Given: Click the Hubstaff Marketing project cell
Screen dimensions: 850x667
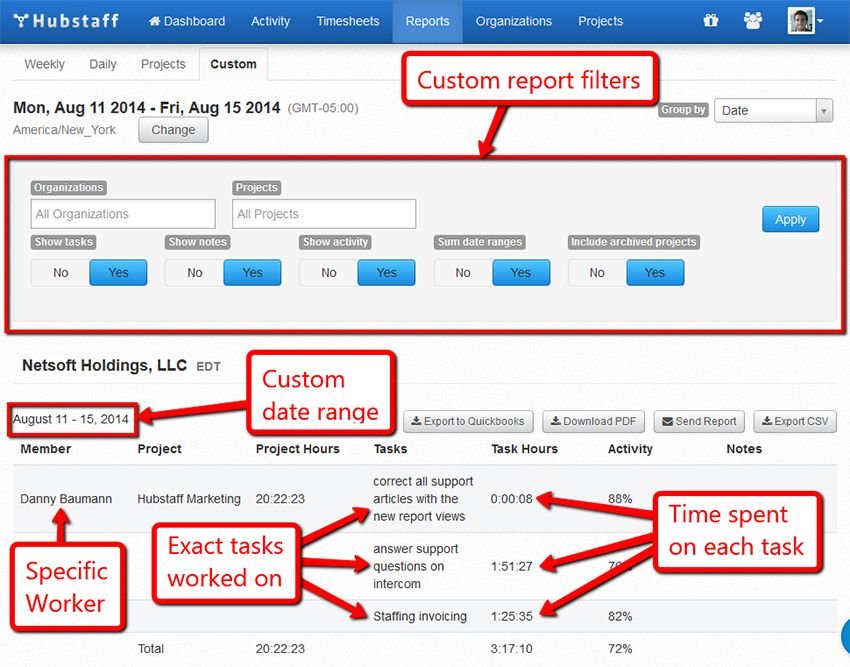Looking at the screenshot, I should [x=189, y=499].
